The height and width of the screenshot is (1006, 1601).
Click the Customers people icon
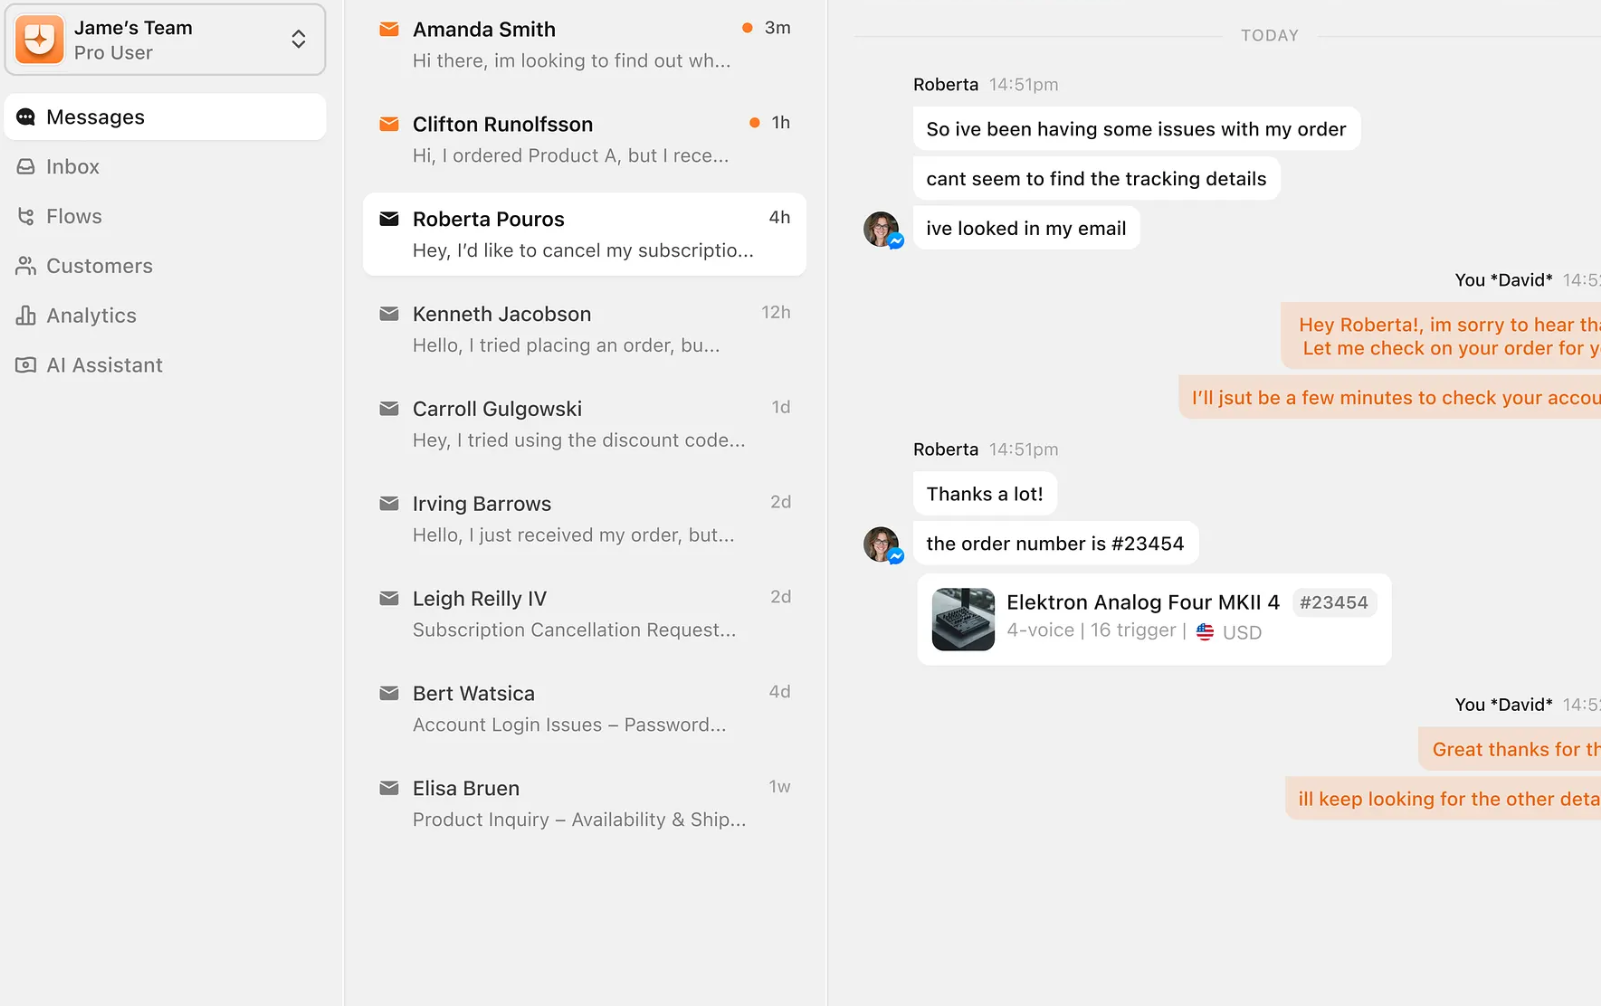[x=26, y=266]
